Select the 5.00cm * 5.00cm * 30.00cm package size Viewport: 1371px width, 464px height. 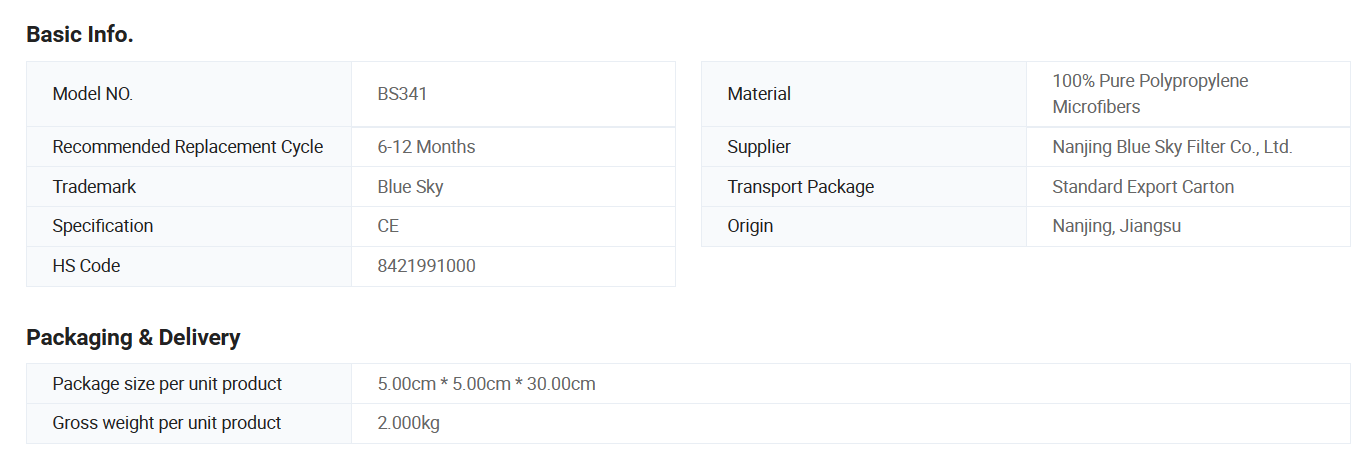pyautogui.click(x=487, y=384)
